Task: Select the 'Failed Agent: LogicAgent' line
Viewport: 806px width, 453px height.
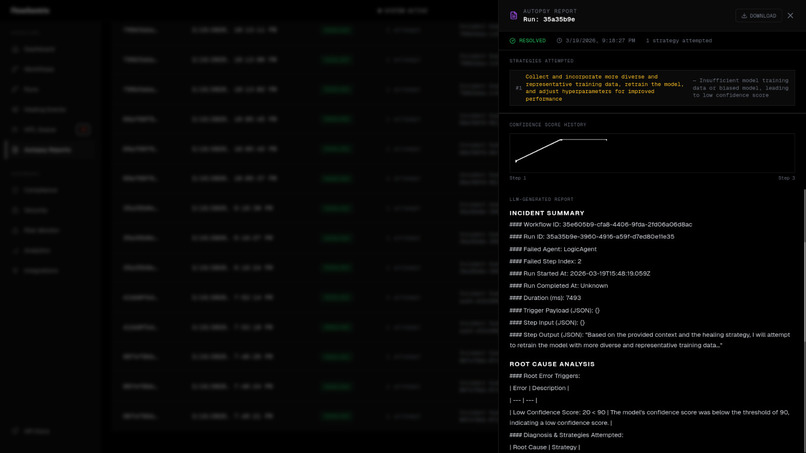Action: click(553, 249)
